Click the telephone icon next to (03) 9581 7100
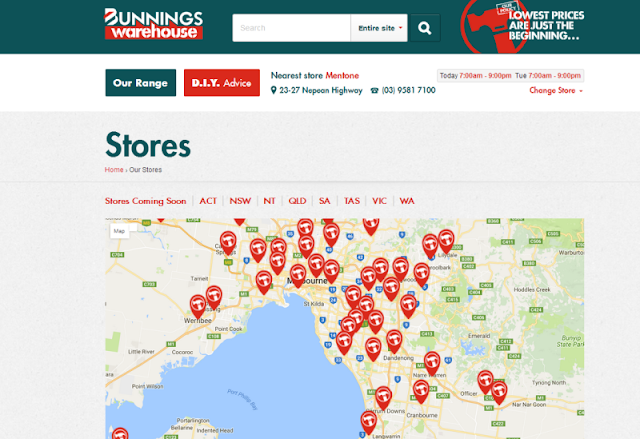 pyautogui.click(x=374, y=91)
